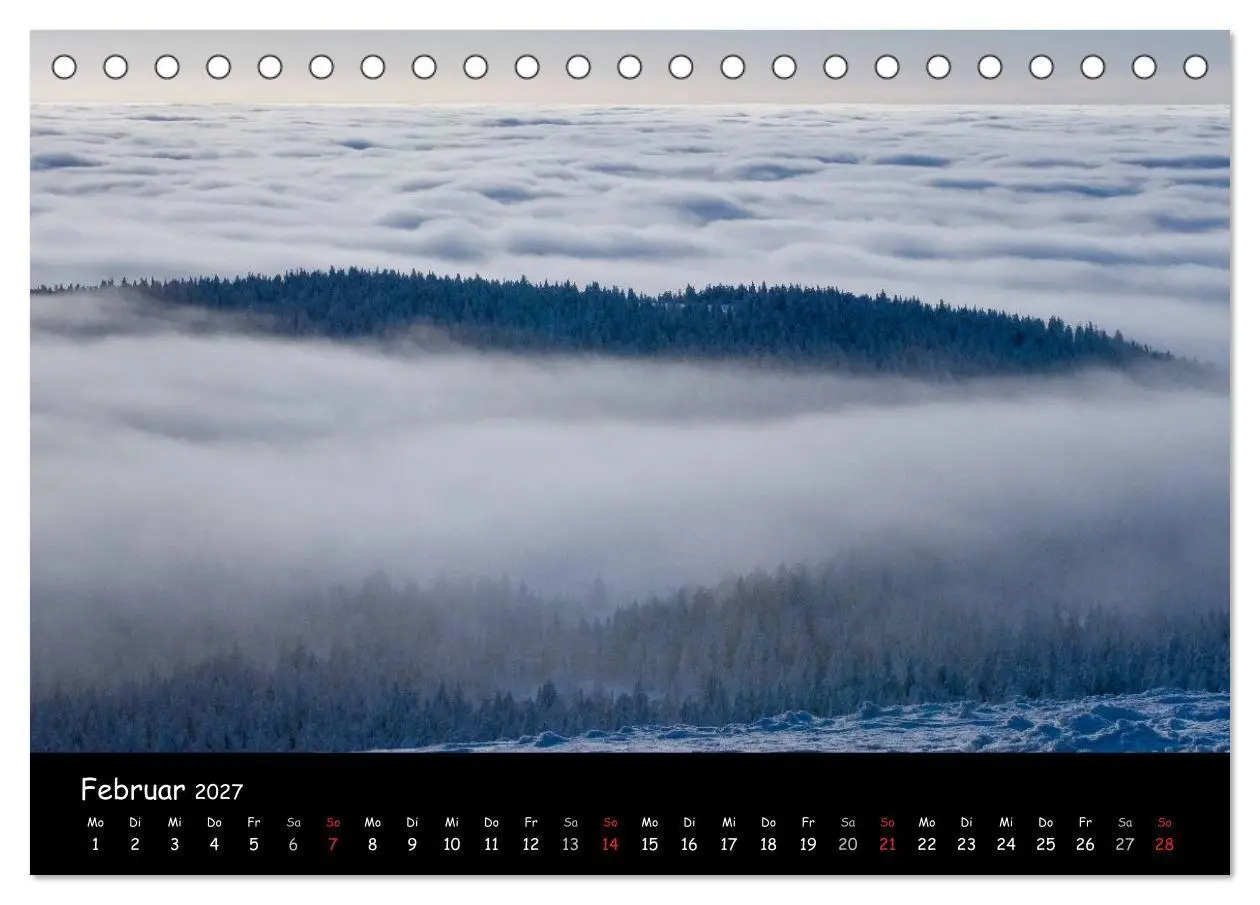Select day 23 in the calendar
This screenshot has height=905, width=1260.
(966, 844)
